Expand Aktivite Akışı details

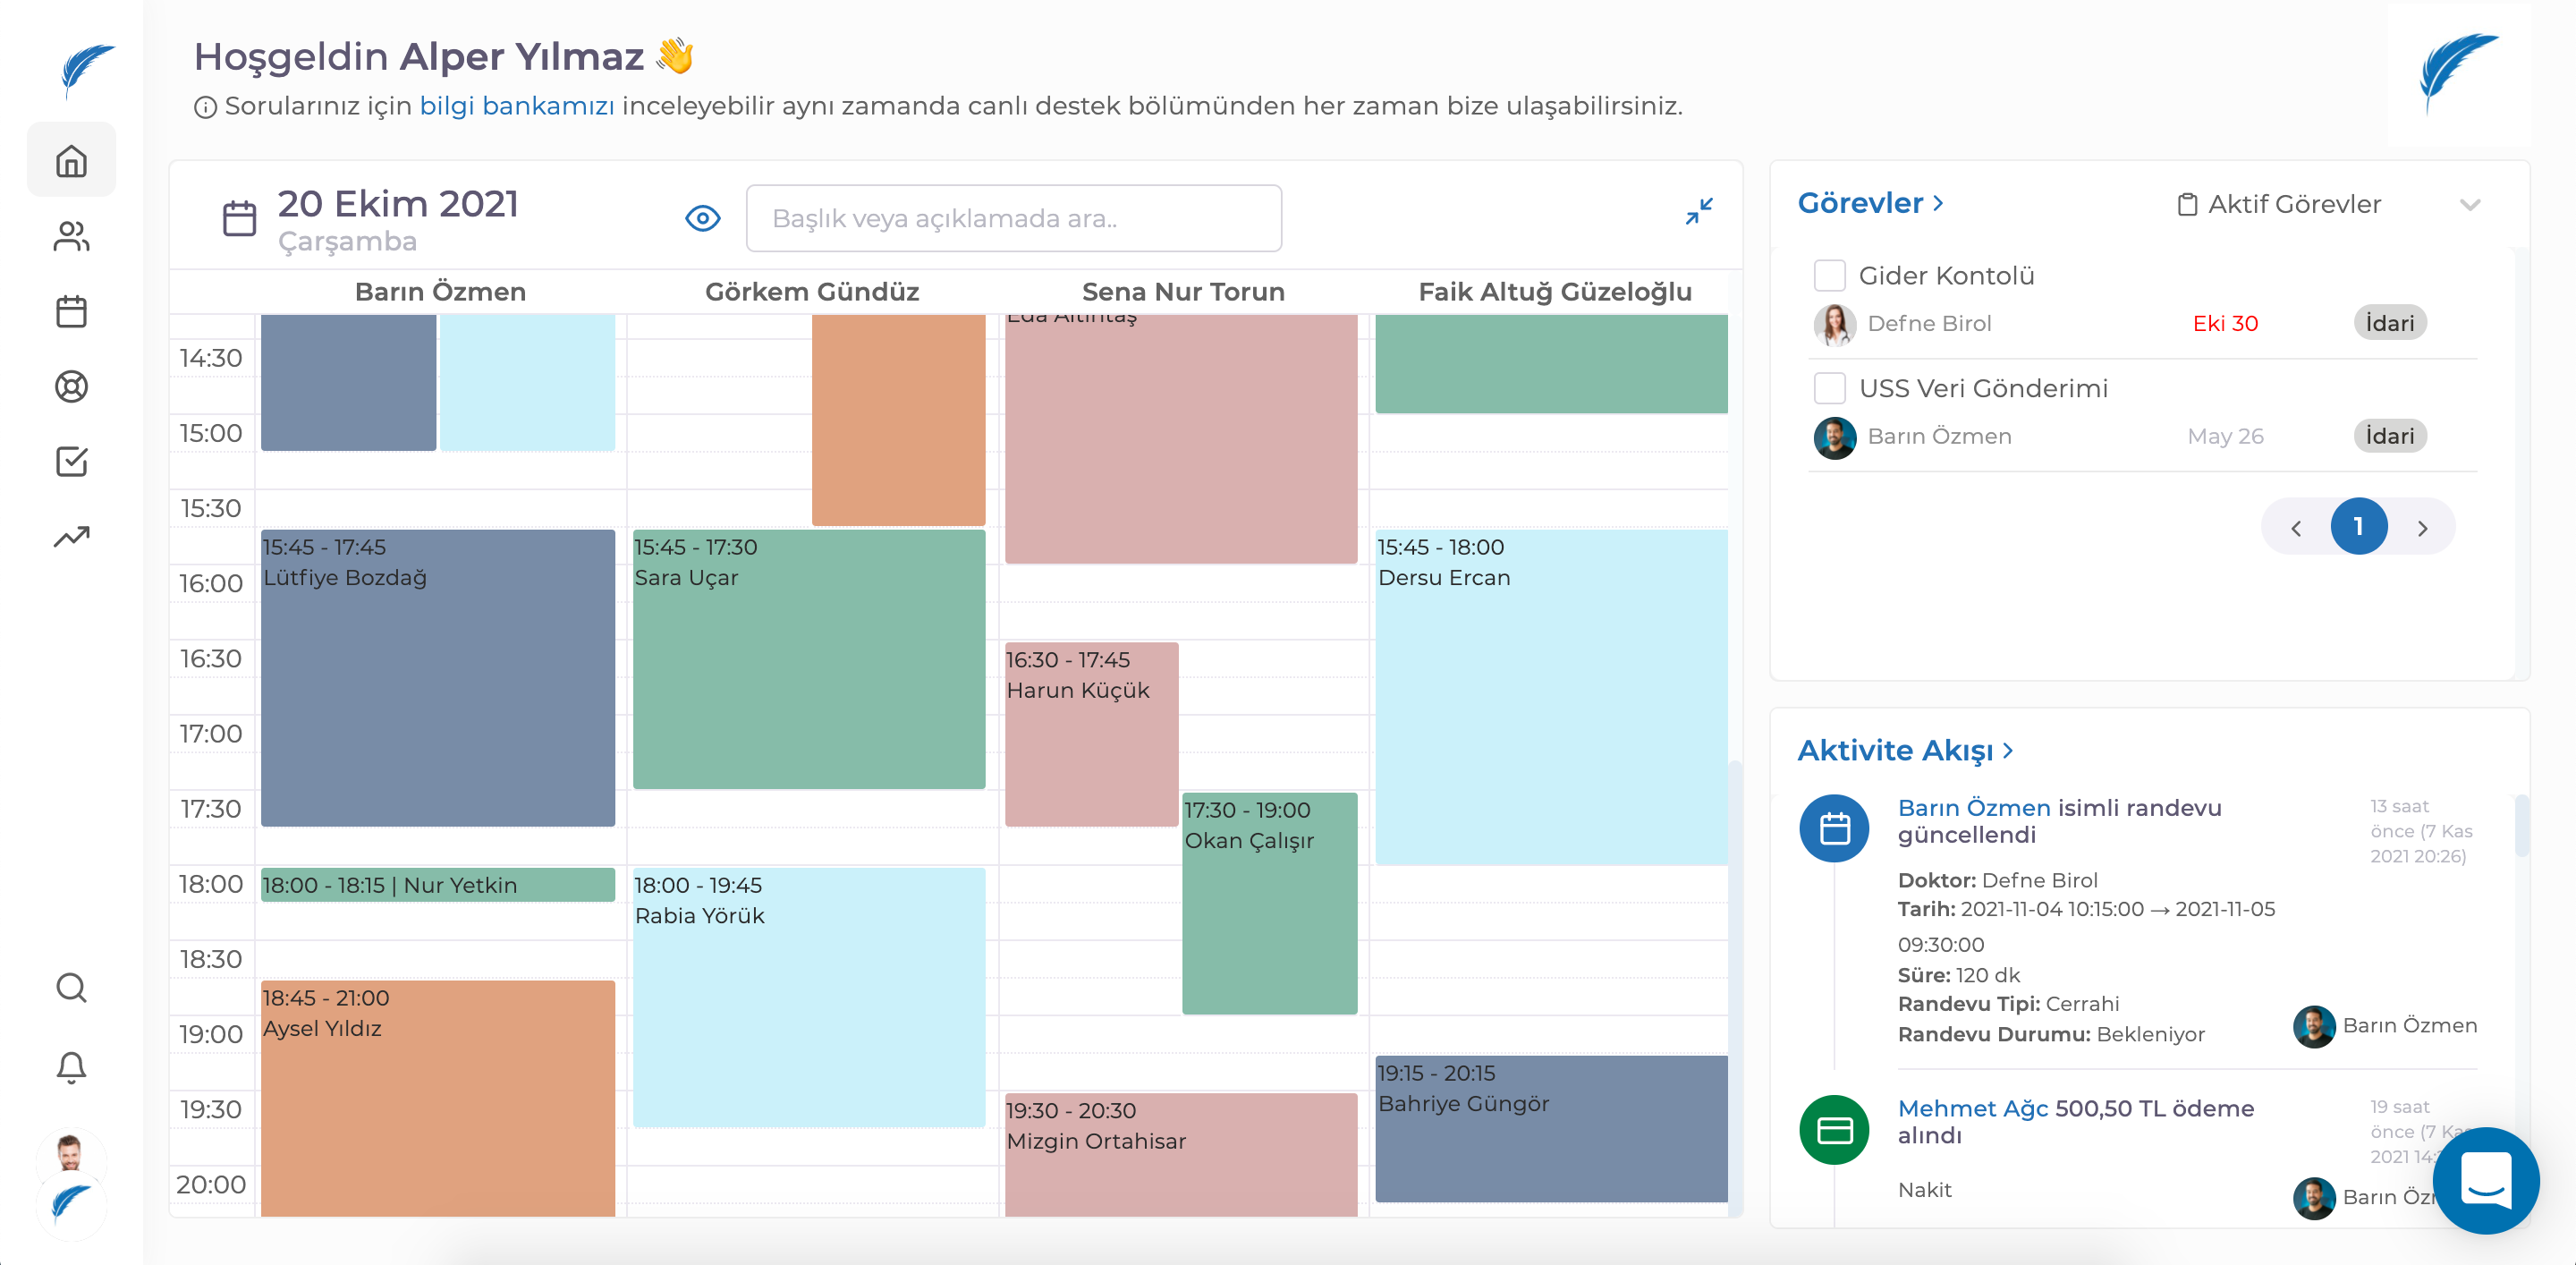point(2010,751)
